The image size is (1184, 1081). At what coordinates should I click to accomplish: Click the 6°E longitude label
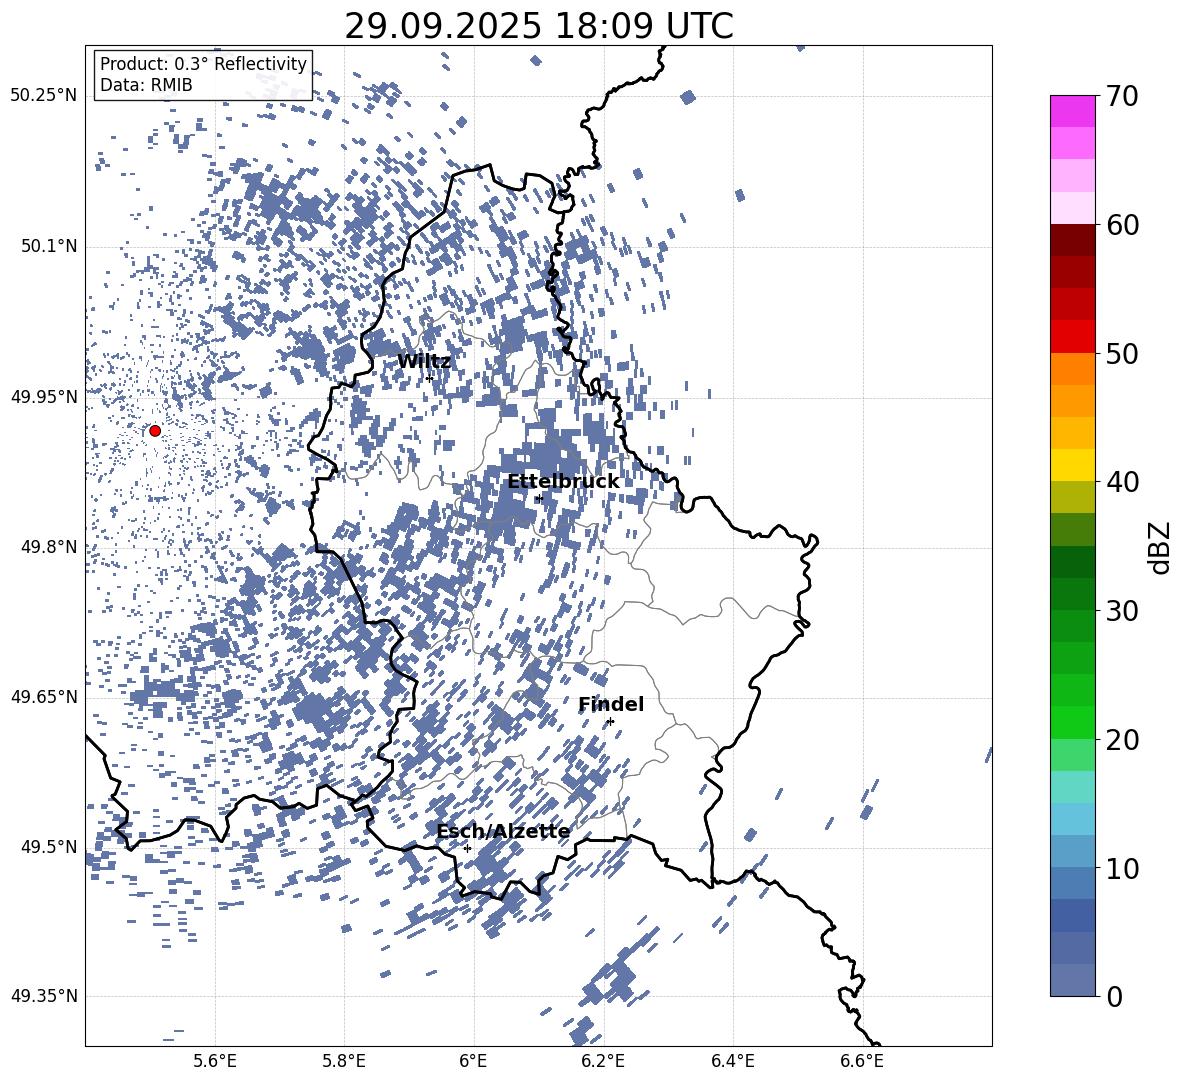click(x=473, y=1061)
